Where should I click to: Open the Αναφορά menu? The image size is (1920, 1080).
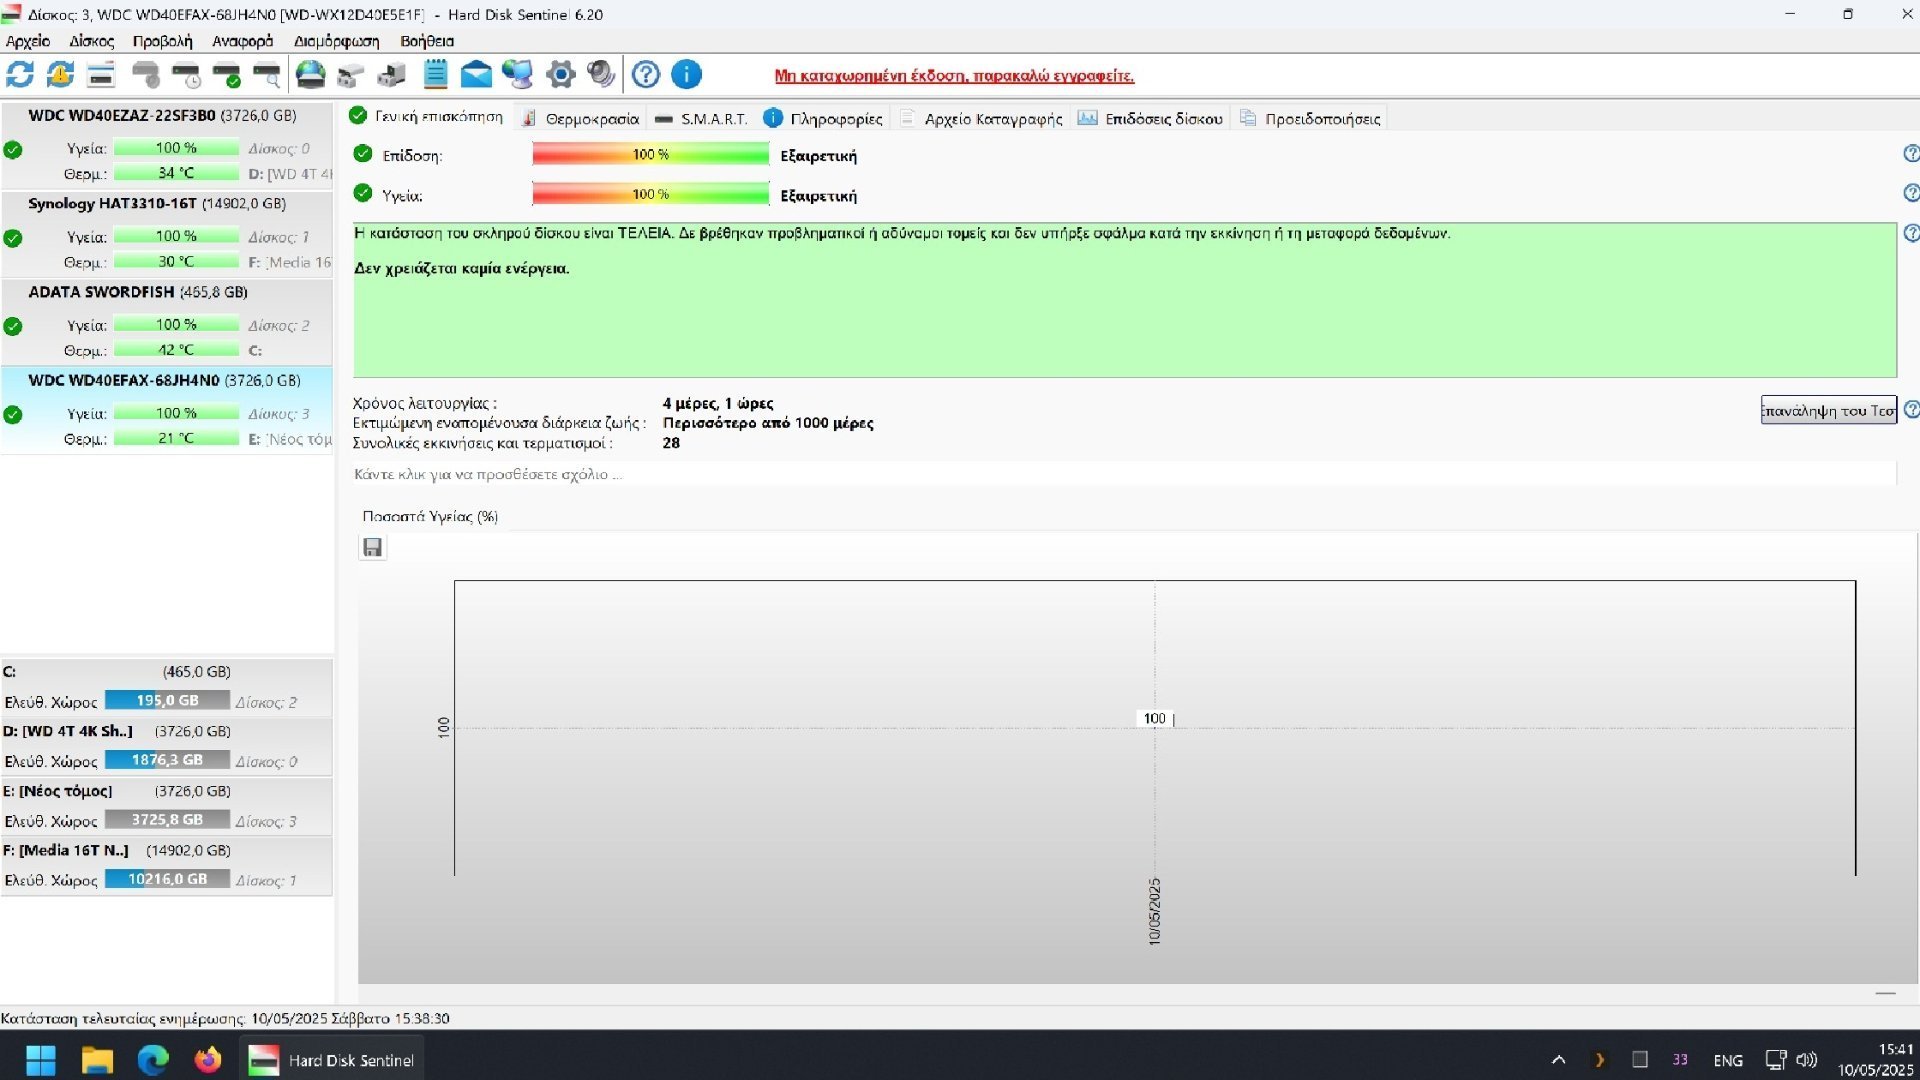coord(242,41)
